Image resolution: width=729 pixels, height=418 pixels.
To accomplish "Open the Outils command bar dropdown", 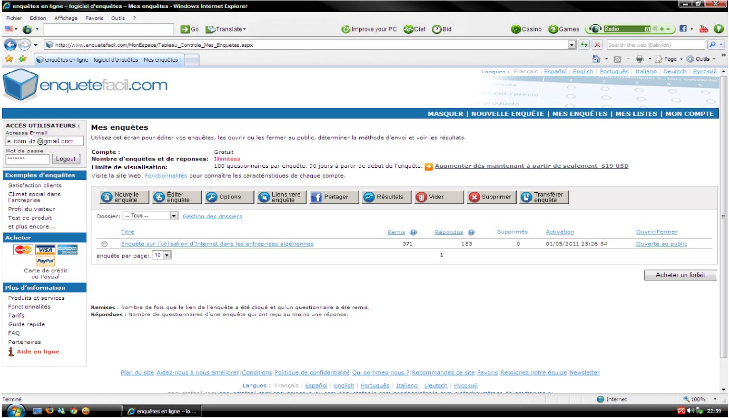I will 702,59.
